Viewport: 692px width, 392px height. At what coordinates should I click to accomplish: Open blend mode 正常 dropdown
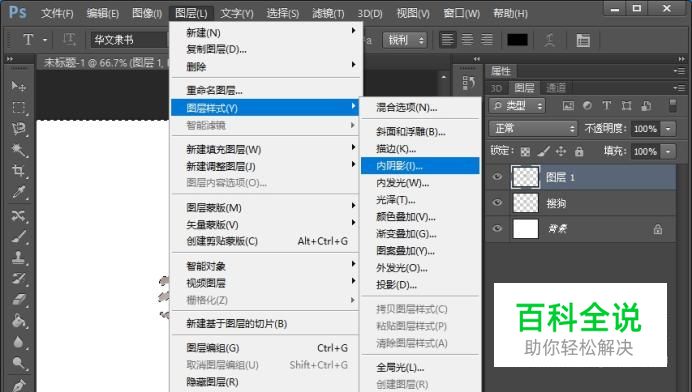point(533,128)
